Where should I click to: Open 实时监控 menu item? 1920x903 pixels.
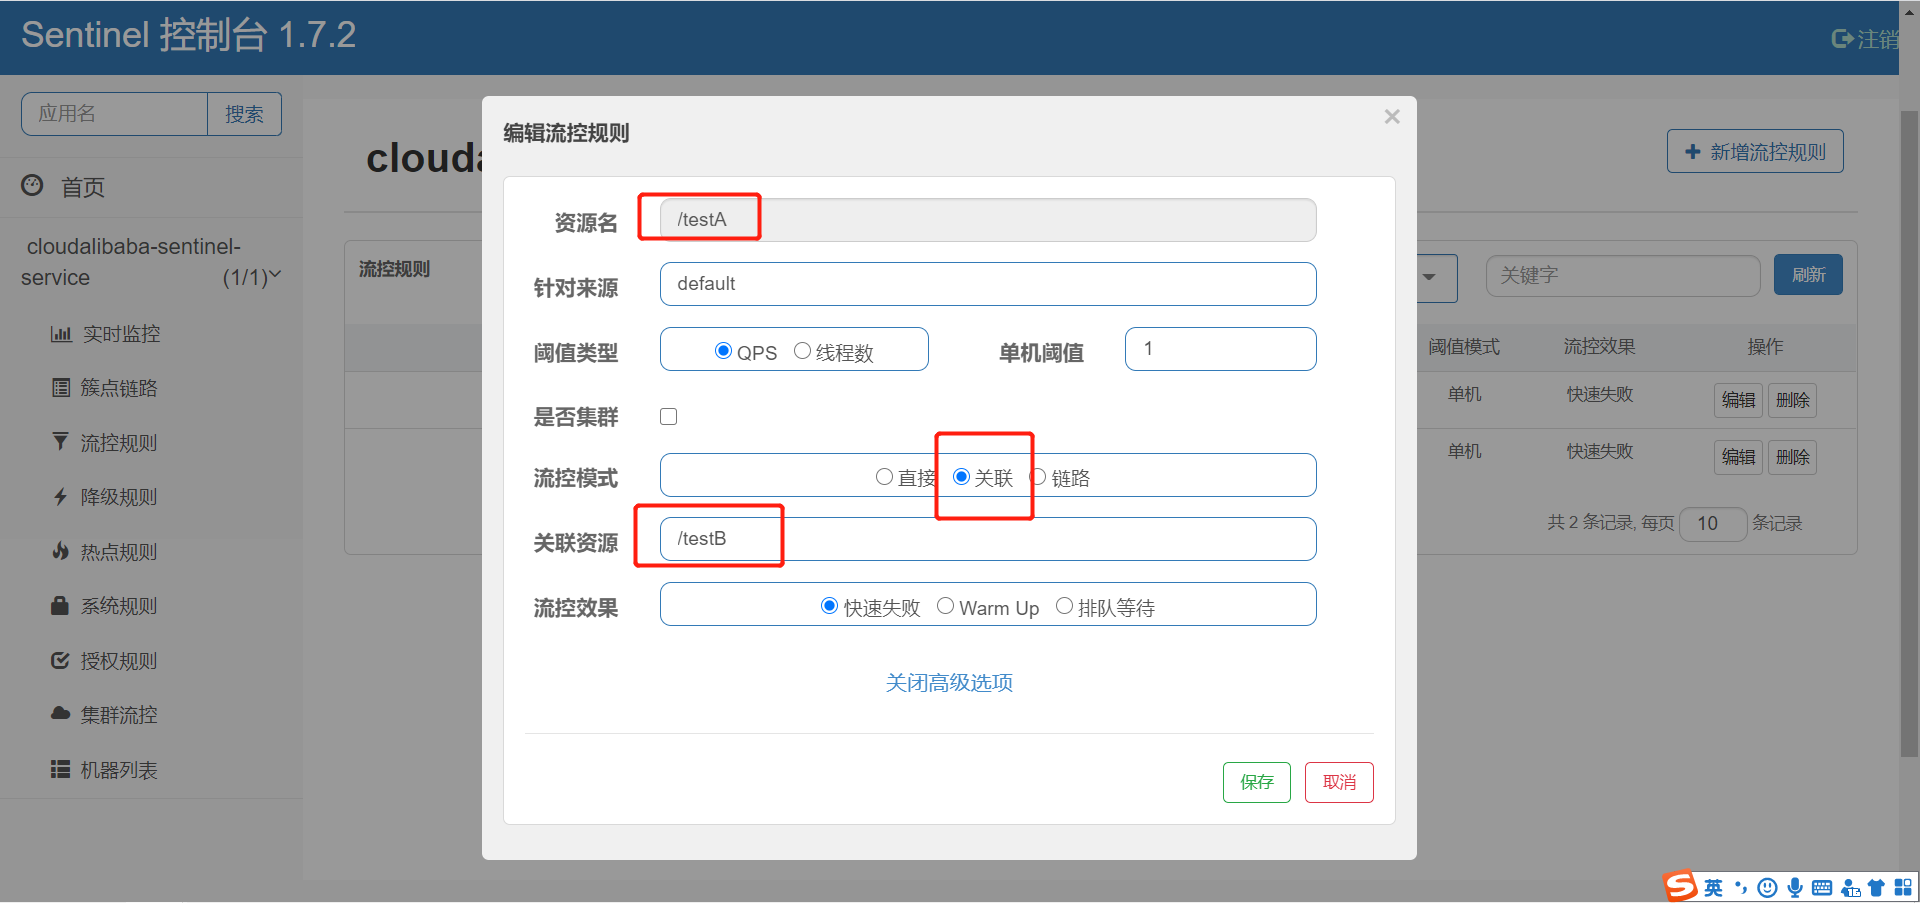pyautogui.click(x=121, y=334)
